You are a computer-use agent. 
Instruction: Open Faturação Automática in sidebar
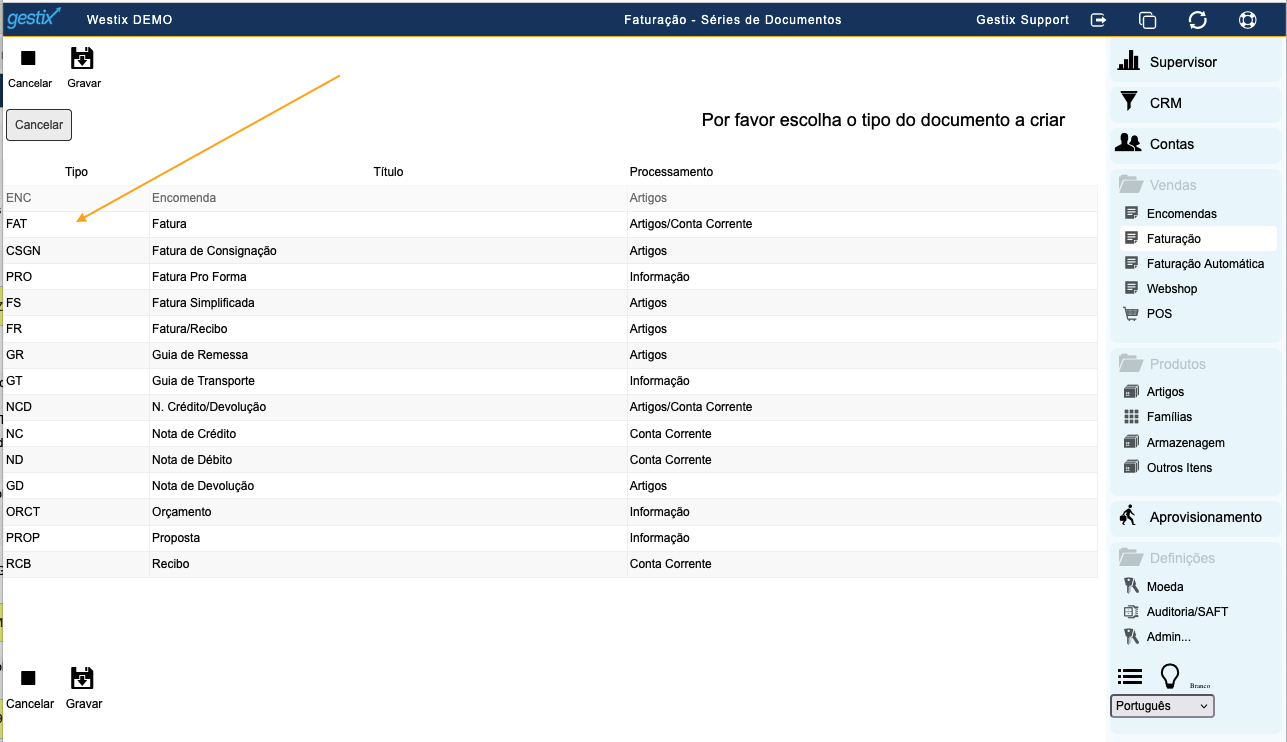click(1205, 264)
